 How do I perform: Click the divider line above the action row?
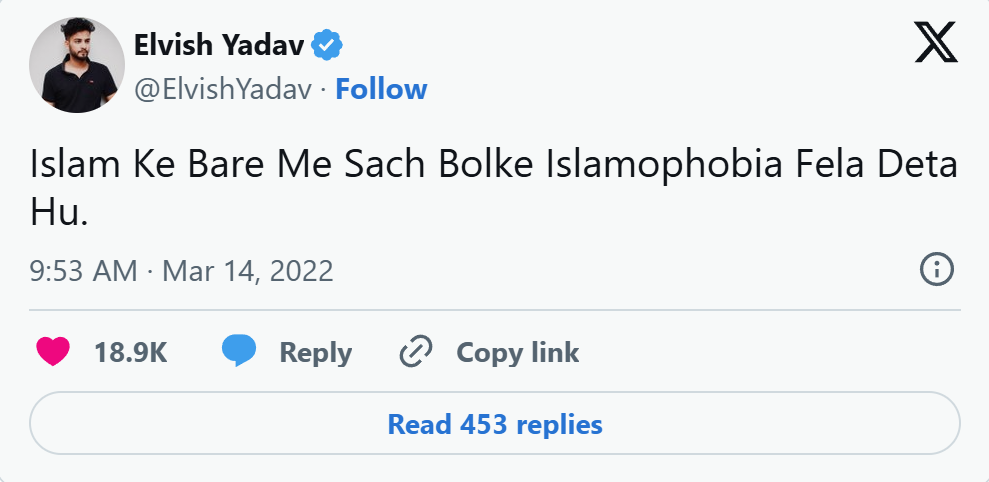tap(494, 311)
